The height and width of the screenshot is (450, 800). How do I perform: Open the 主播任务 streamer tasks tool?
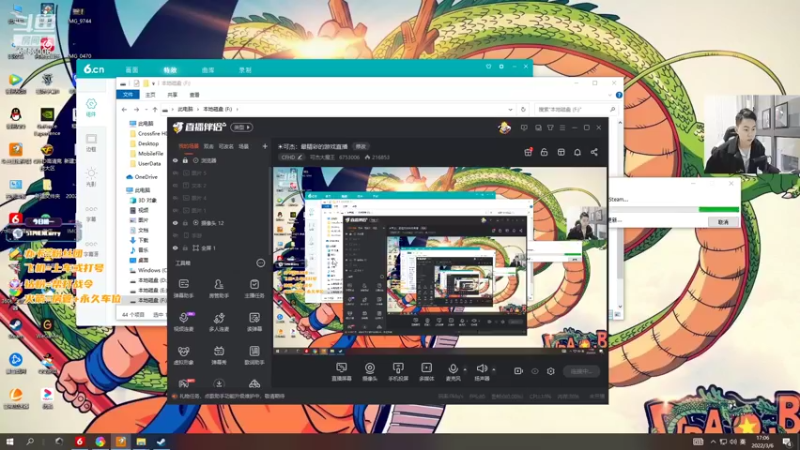(254, 288)
